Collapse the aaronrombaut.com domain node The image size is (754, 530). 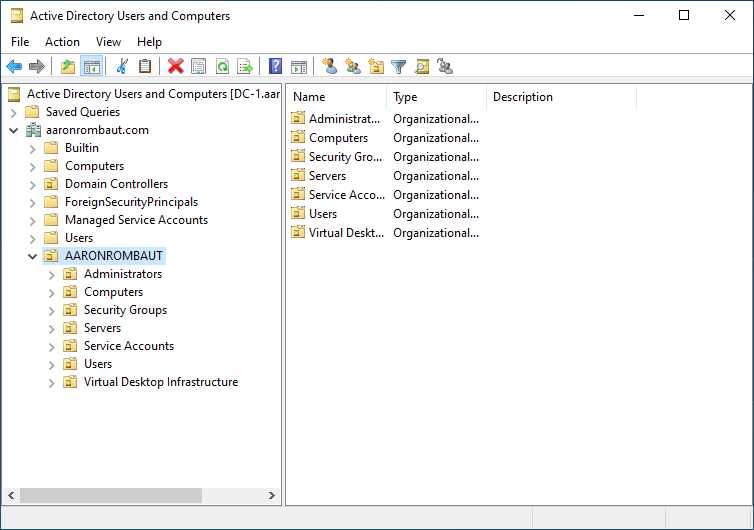[14, 130]
